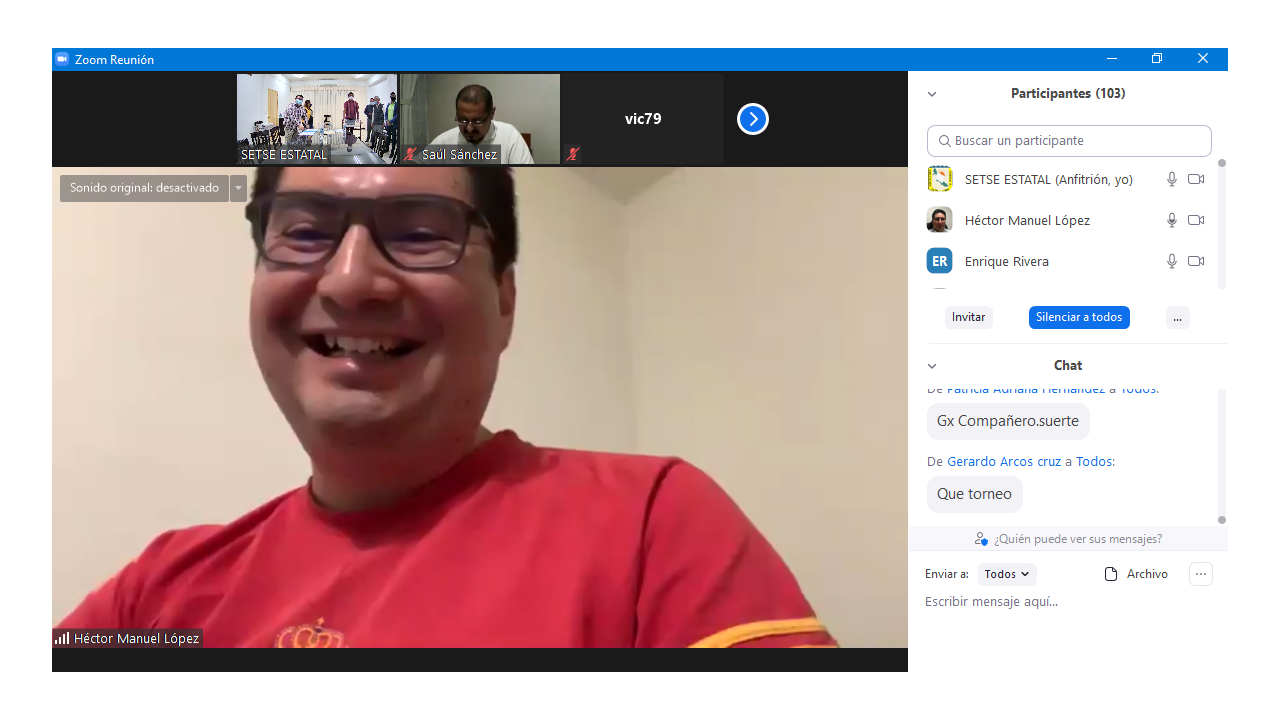Screen dimensions: 1280x720
Task: Toggle Héctor Manuel López microphone icon
Action: click(1172, 220)
